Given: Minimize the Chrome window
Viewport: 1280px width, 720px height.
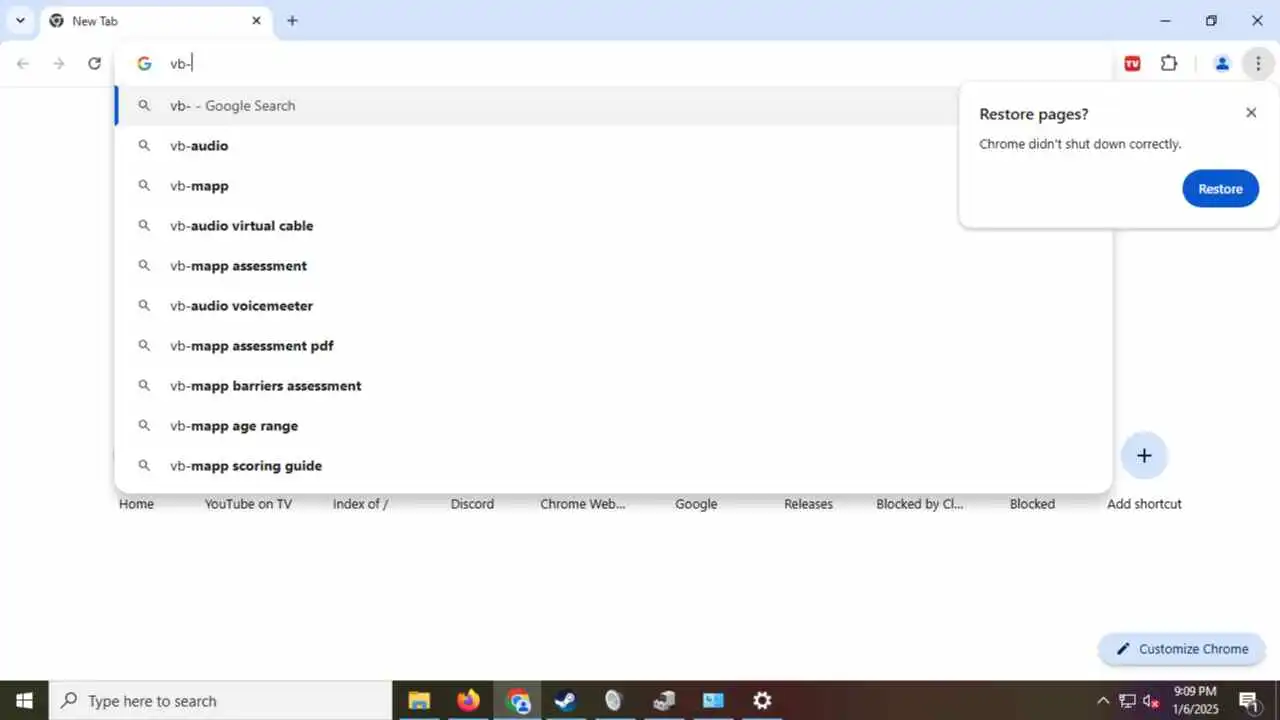Looking at the screenshot, I should pos(1165,20).
